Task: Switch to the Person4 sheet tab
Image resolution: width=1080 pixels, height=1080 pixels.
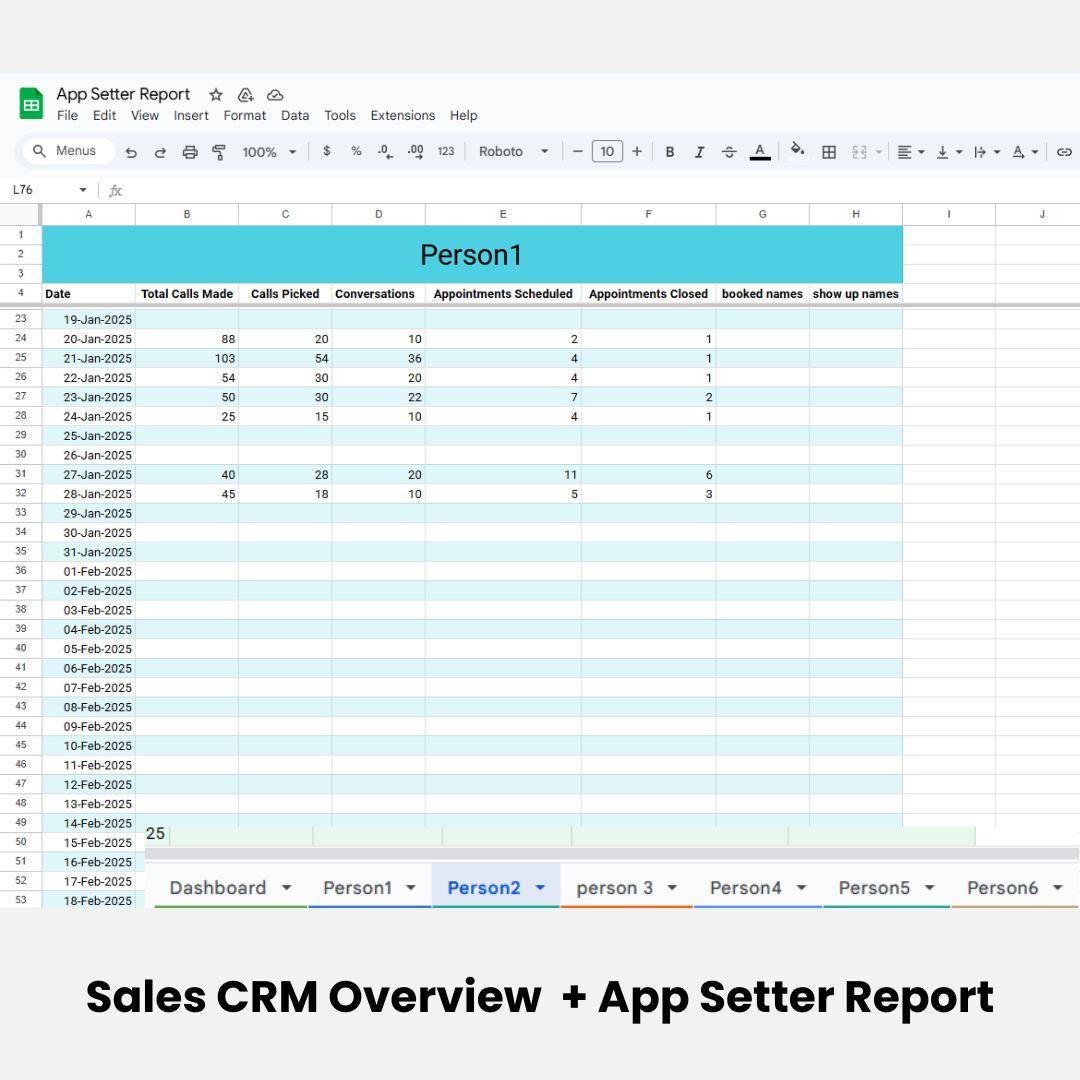Action: point(745,888)
